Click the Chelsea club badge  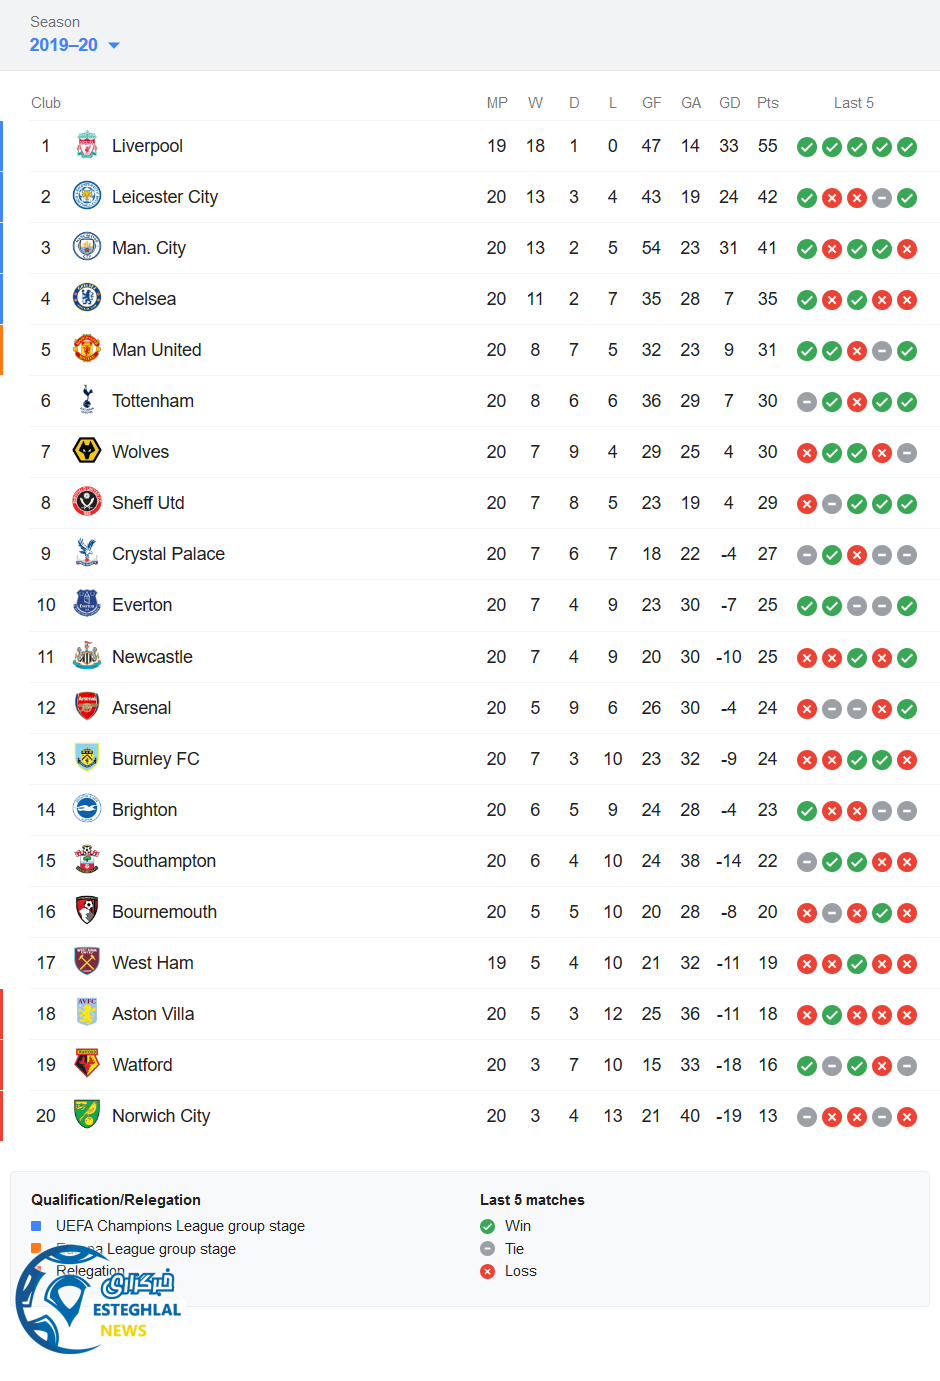(87, 299)
